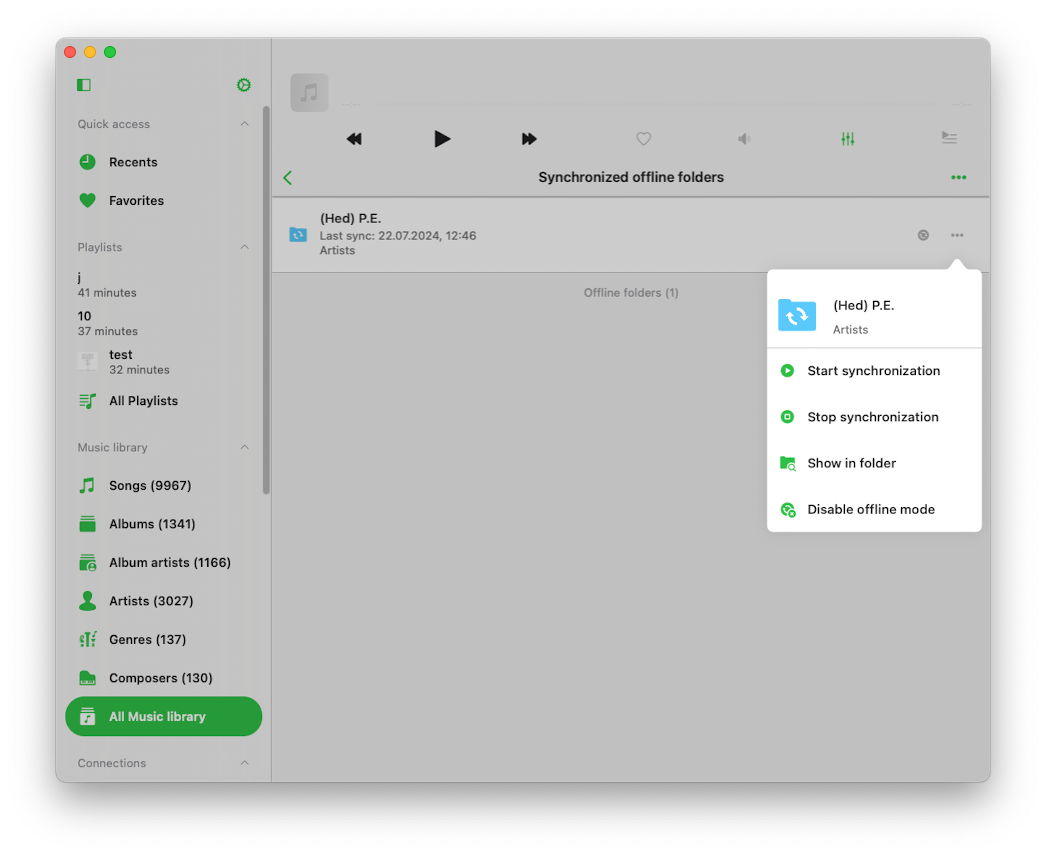Open the Composers library icon
The width and height of the screenshot is (1046, 856).
pyautogui.click(x=86, y=678)
